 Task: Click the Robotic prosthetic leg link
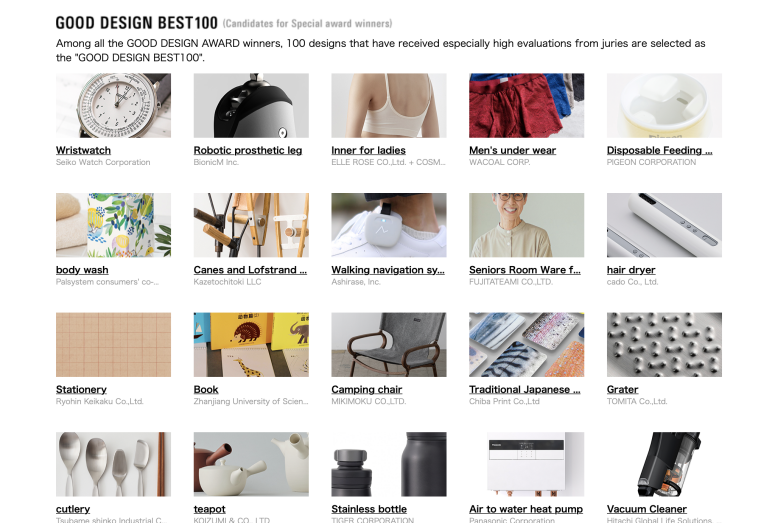(248, 150)
